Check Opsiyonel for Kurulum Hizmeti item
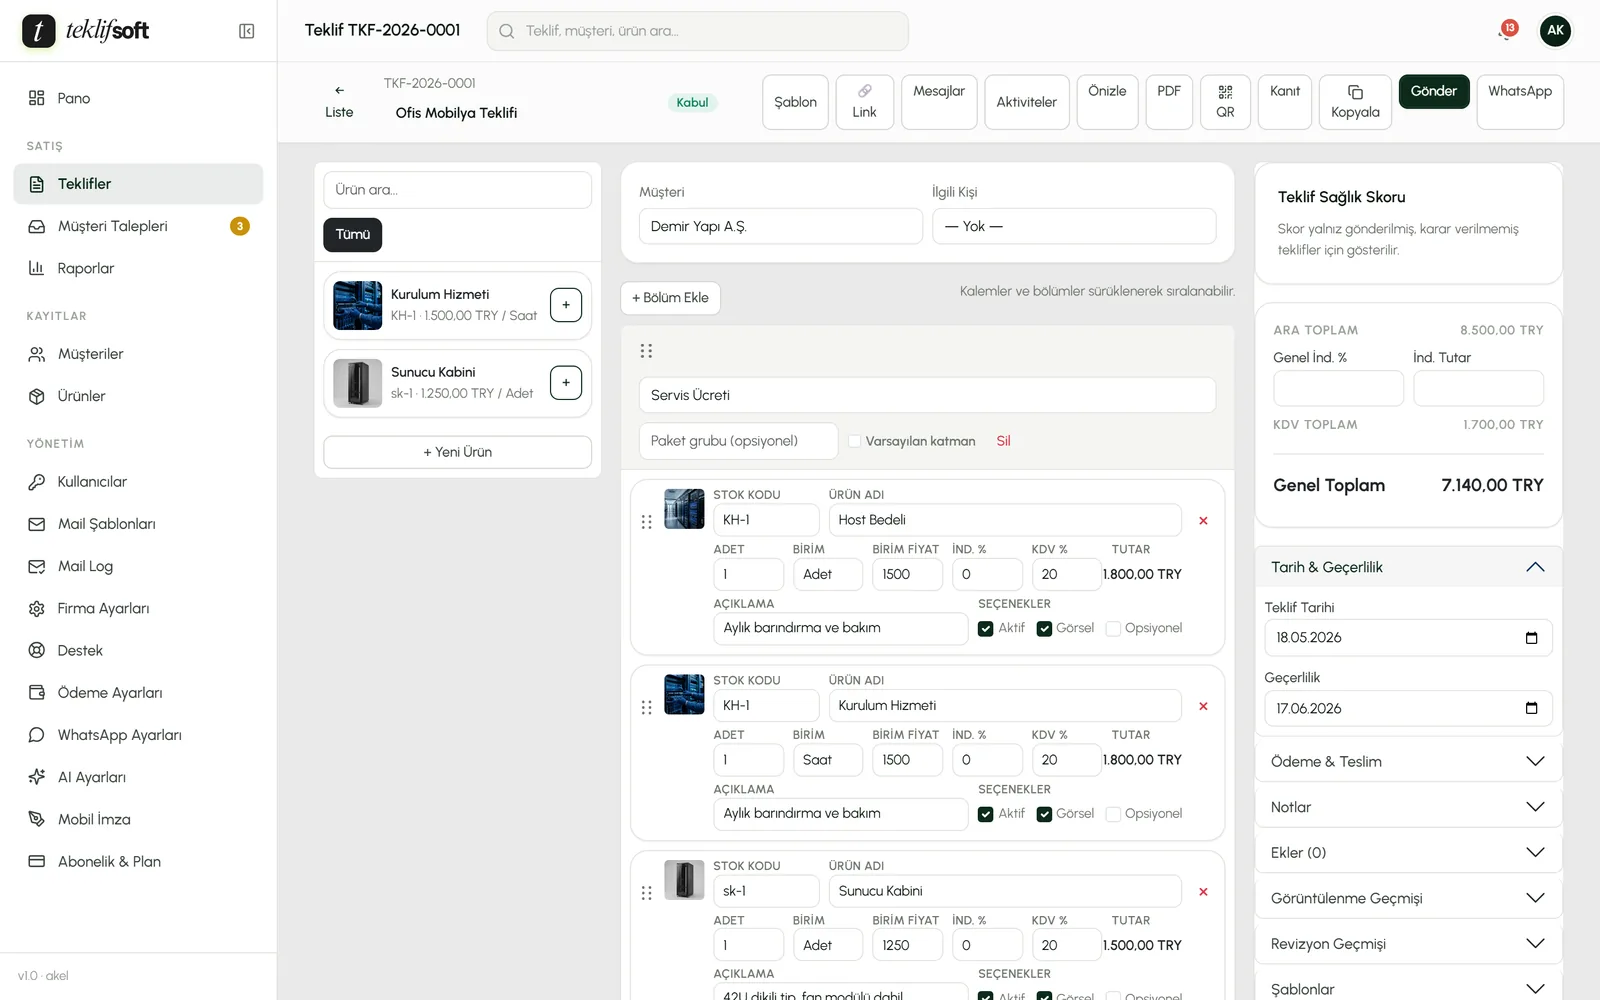1600x1000 pixels. tap(1113, 814)
